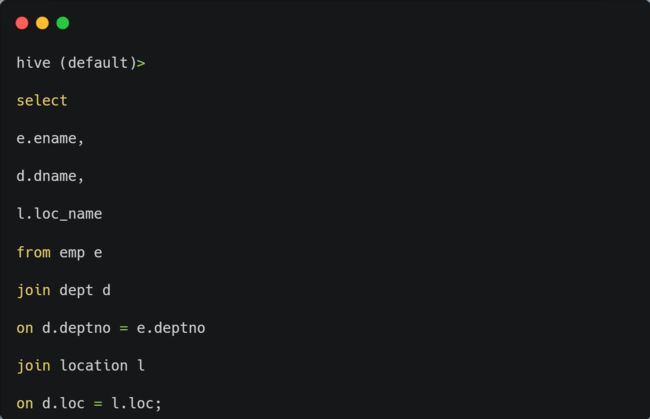Click the location l table reference

(x=102, y=366)
